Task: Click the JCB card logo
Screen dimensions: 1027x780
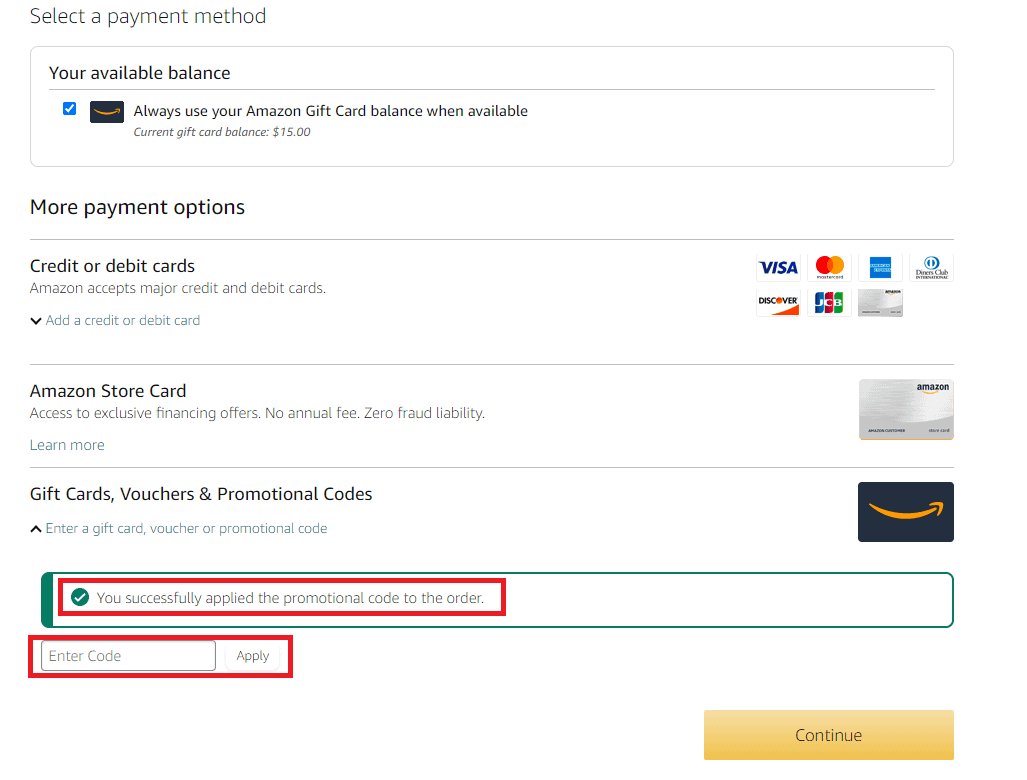Action: tap(829, 303)
